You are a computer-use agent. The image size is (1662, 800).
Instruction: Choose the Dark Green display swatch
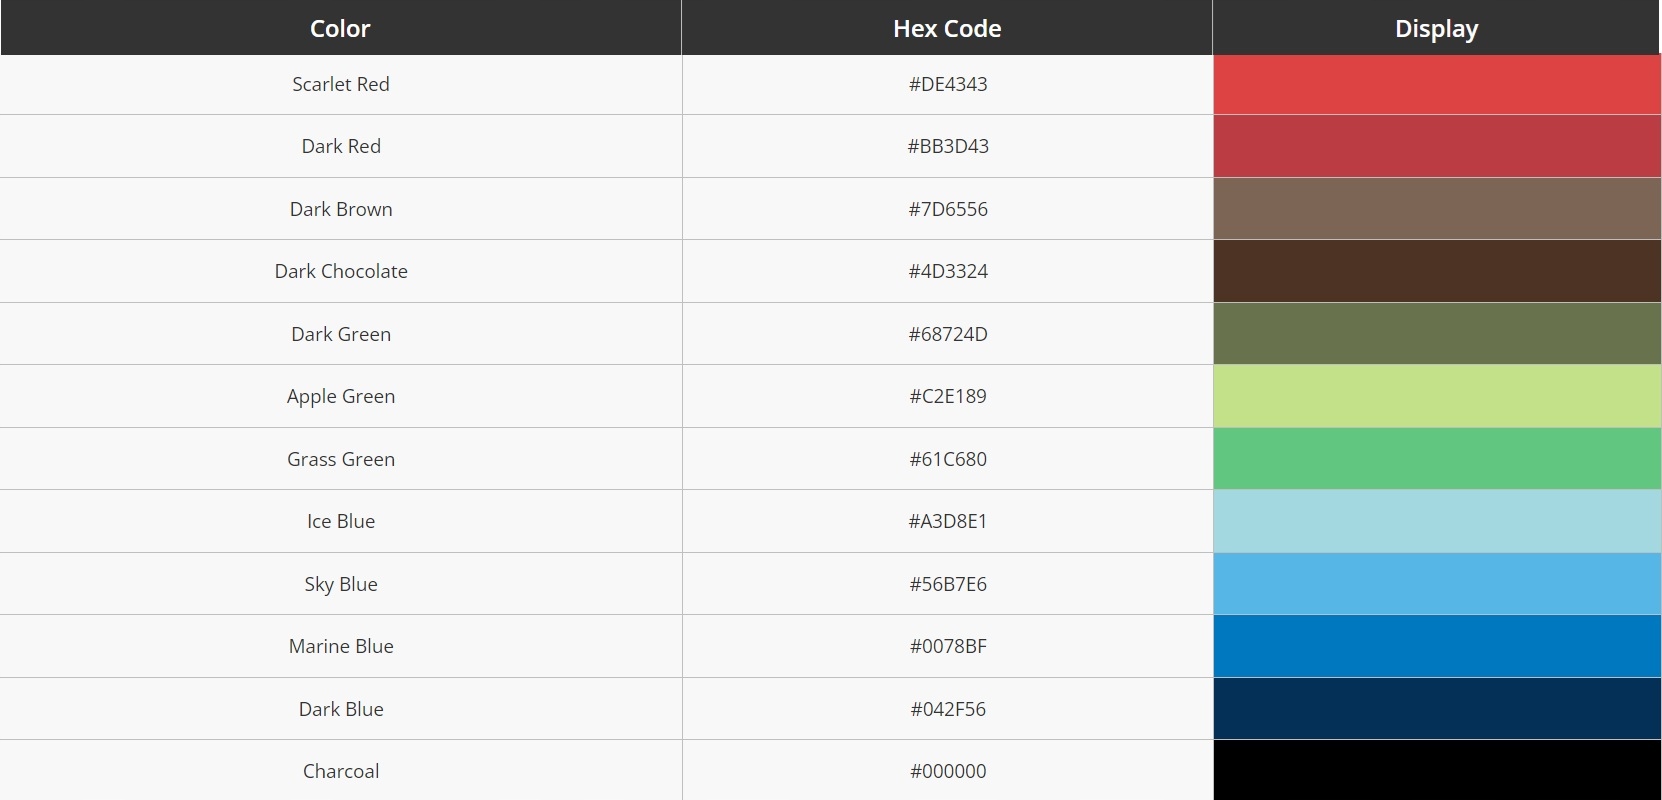tap(1436, 334)
